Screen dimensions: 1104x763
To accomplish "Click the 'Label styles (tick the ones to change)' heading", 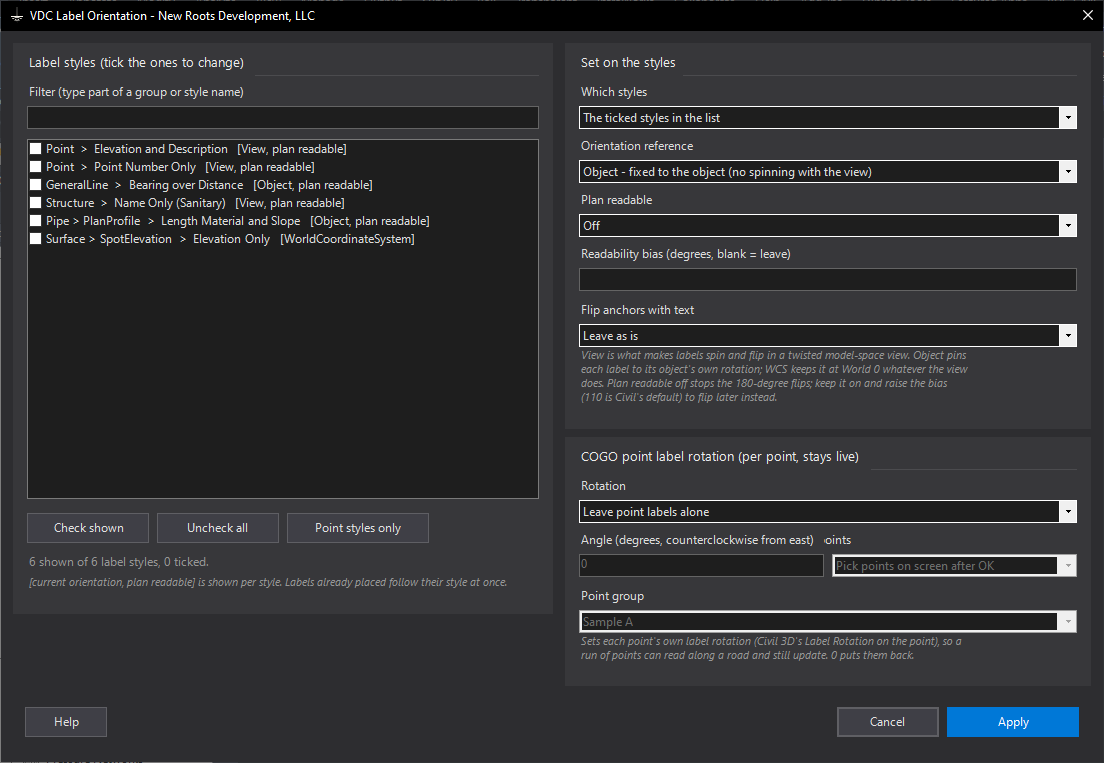I will [136, 63].
